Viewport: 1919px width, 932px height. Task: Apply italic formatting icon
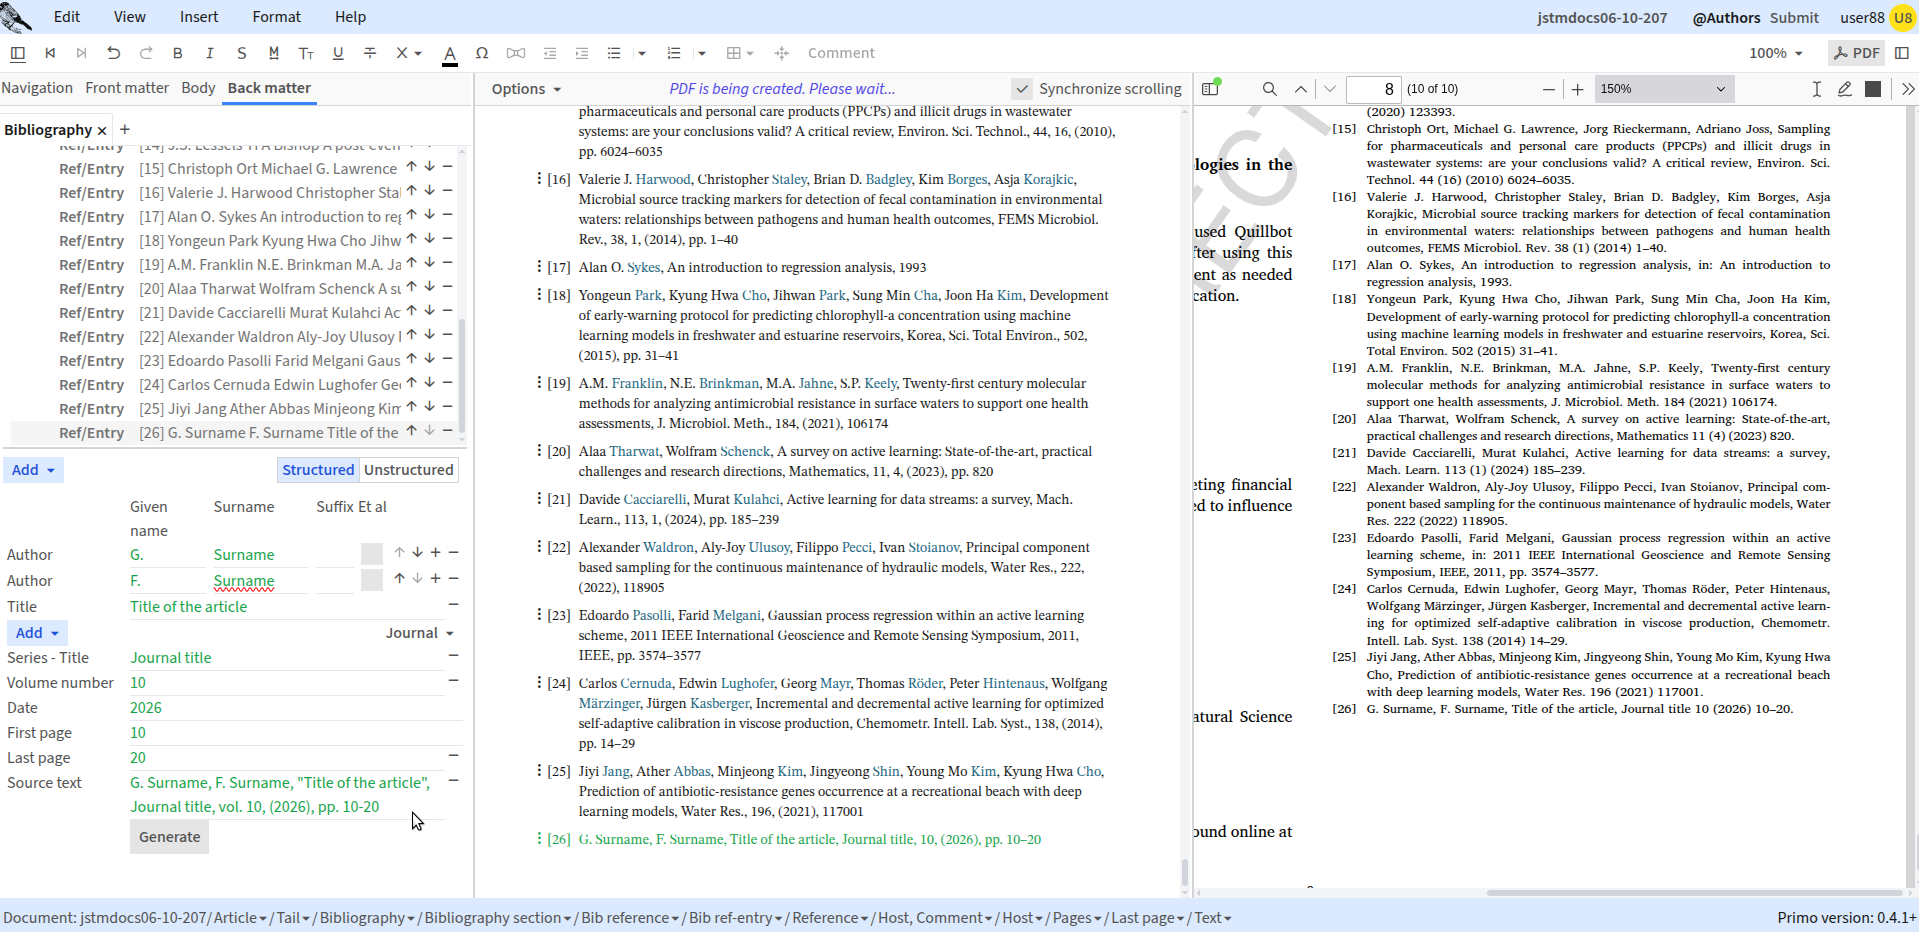(x=209, y=53)
